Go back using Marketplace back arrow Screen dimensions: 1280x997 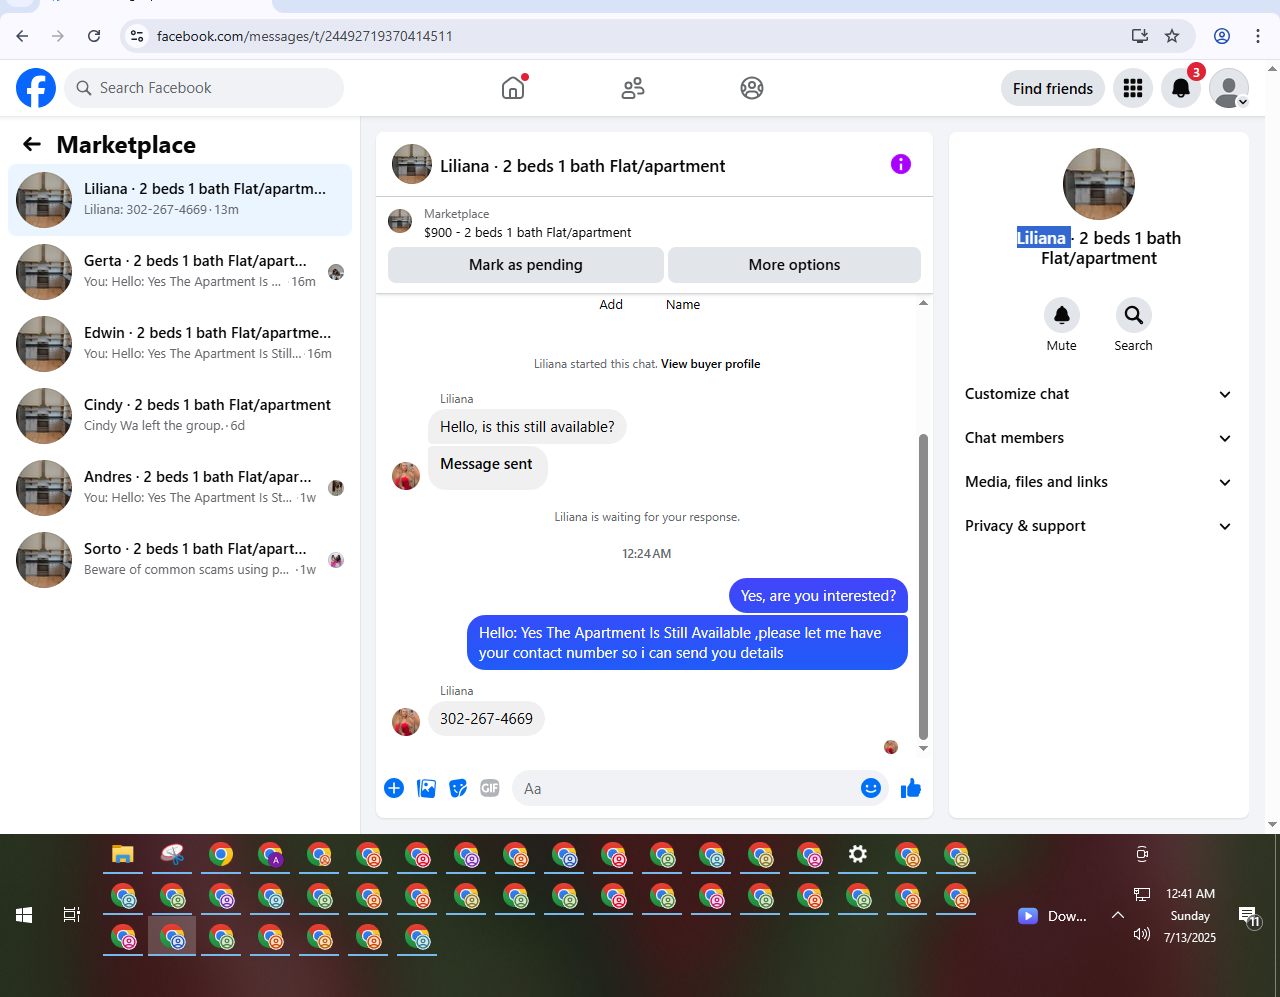(32, 145)
